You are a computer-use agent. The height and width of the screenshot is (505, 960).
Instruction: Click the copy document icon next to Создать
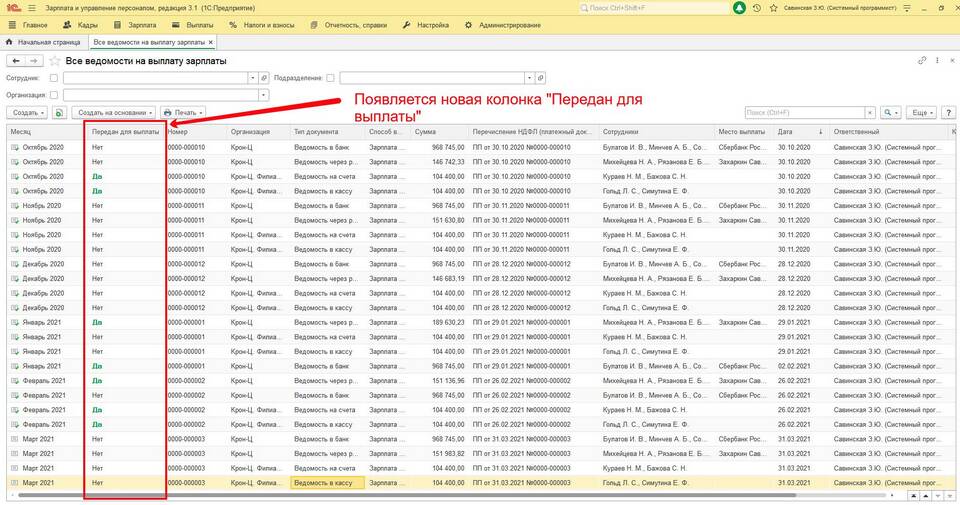pyautogui.click(x=59, y=113)
